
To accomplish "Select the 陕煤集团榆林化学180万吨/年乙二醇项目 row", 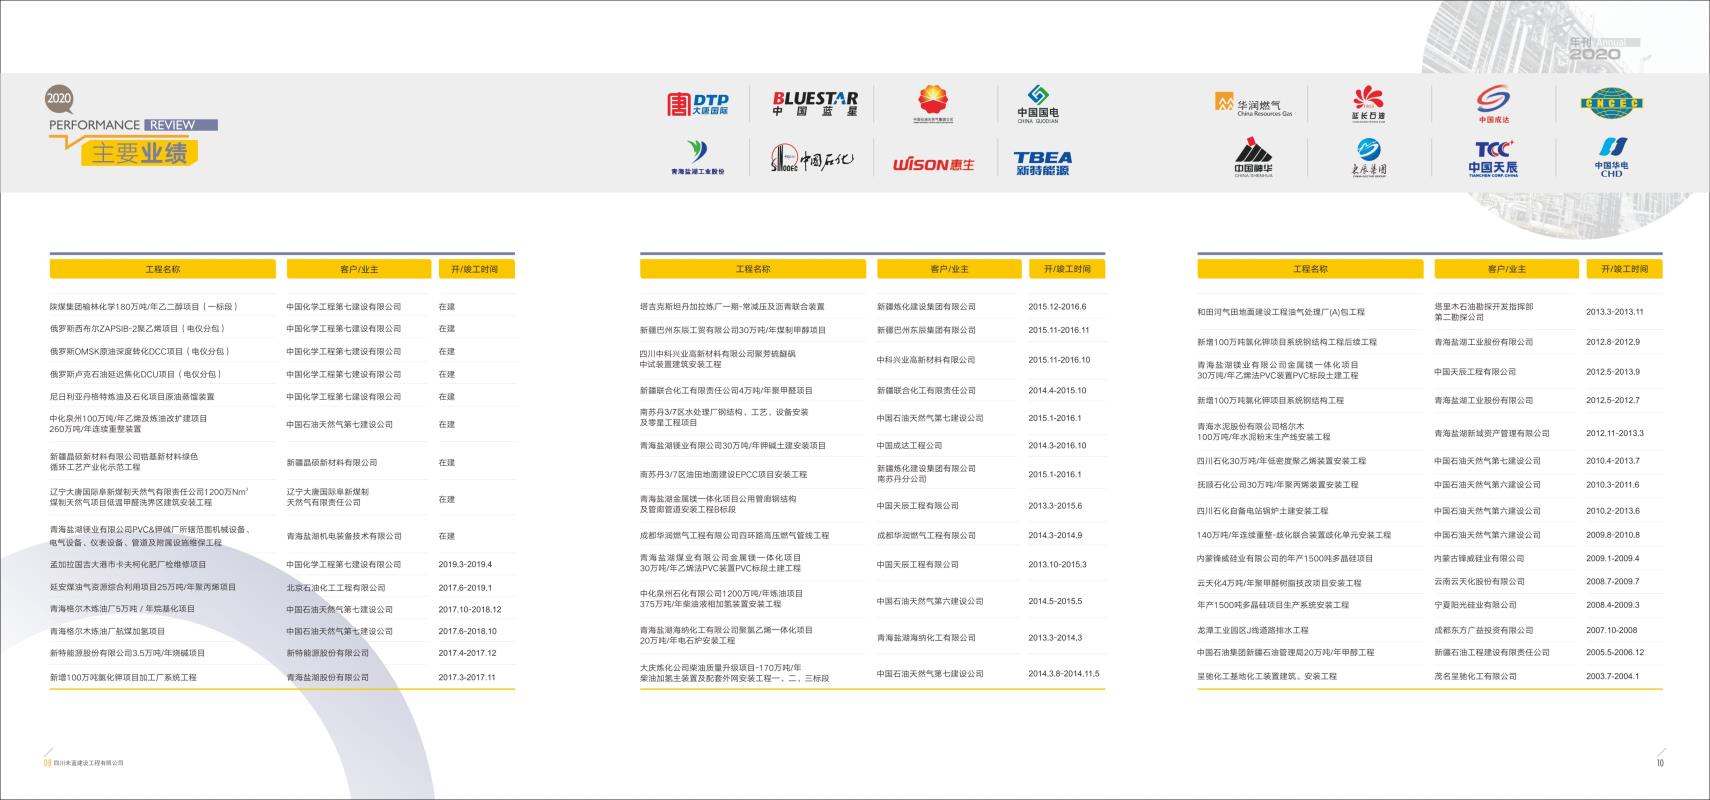I will click(282, 307).
